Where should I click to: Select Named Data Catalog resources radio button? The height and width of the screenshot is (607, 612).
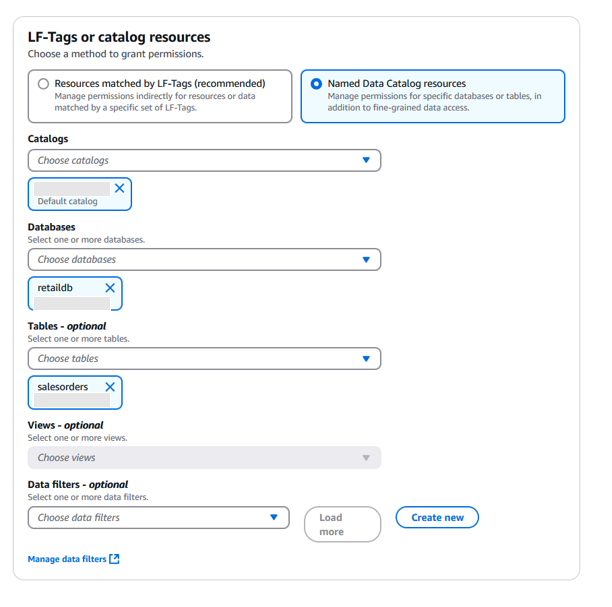tap(316, 84)
